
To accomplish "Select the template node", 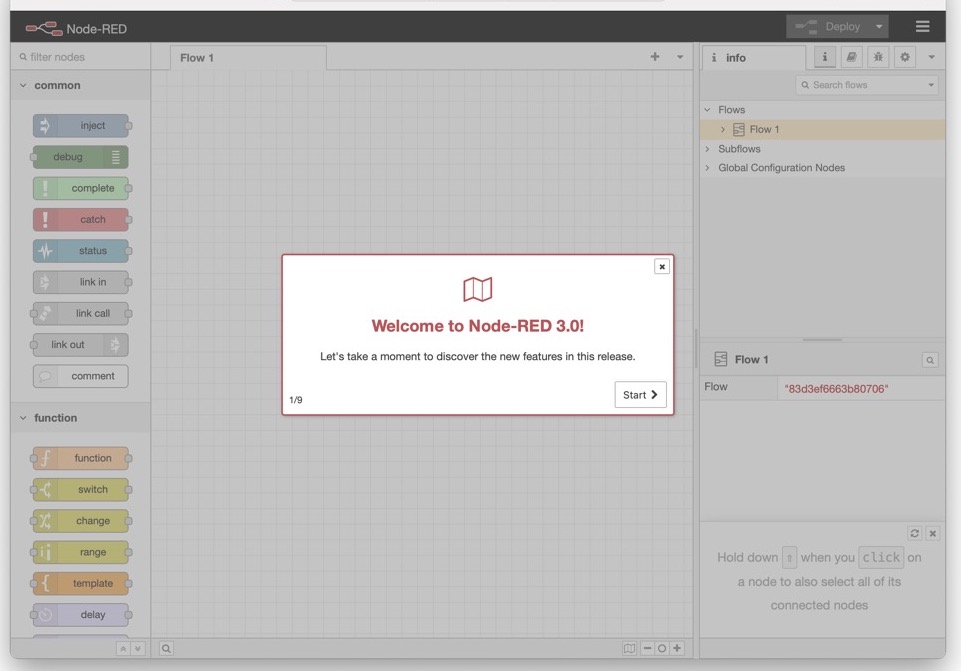I will 81,583.
